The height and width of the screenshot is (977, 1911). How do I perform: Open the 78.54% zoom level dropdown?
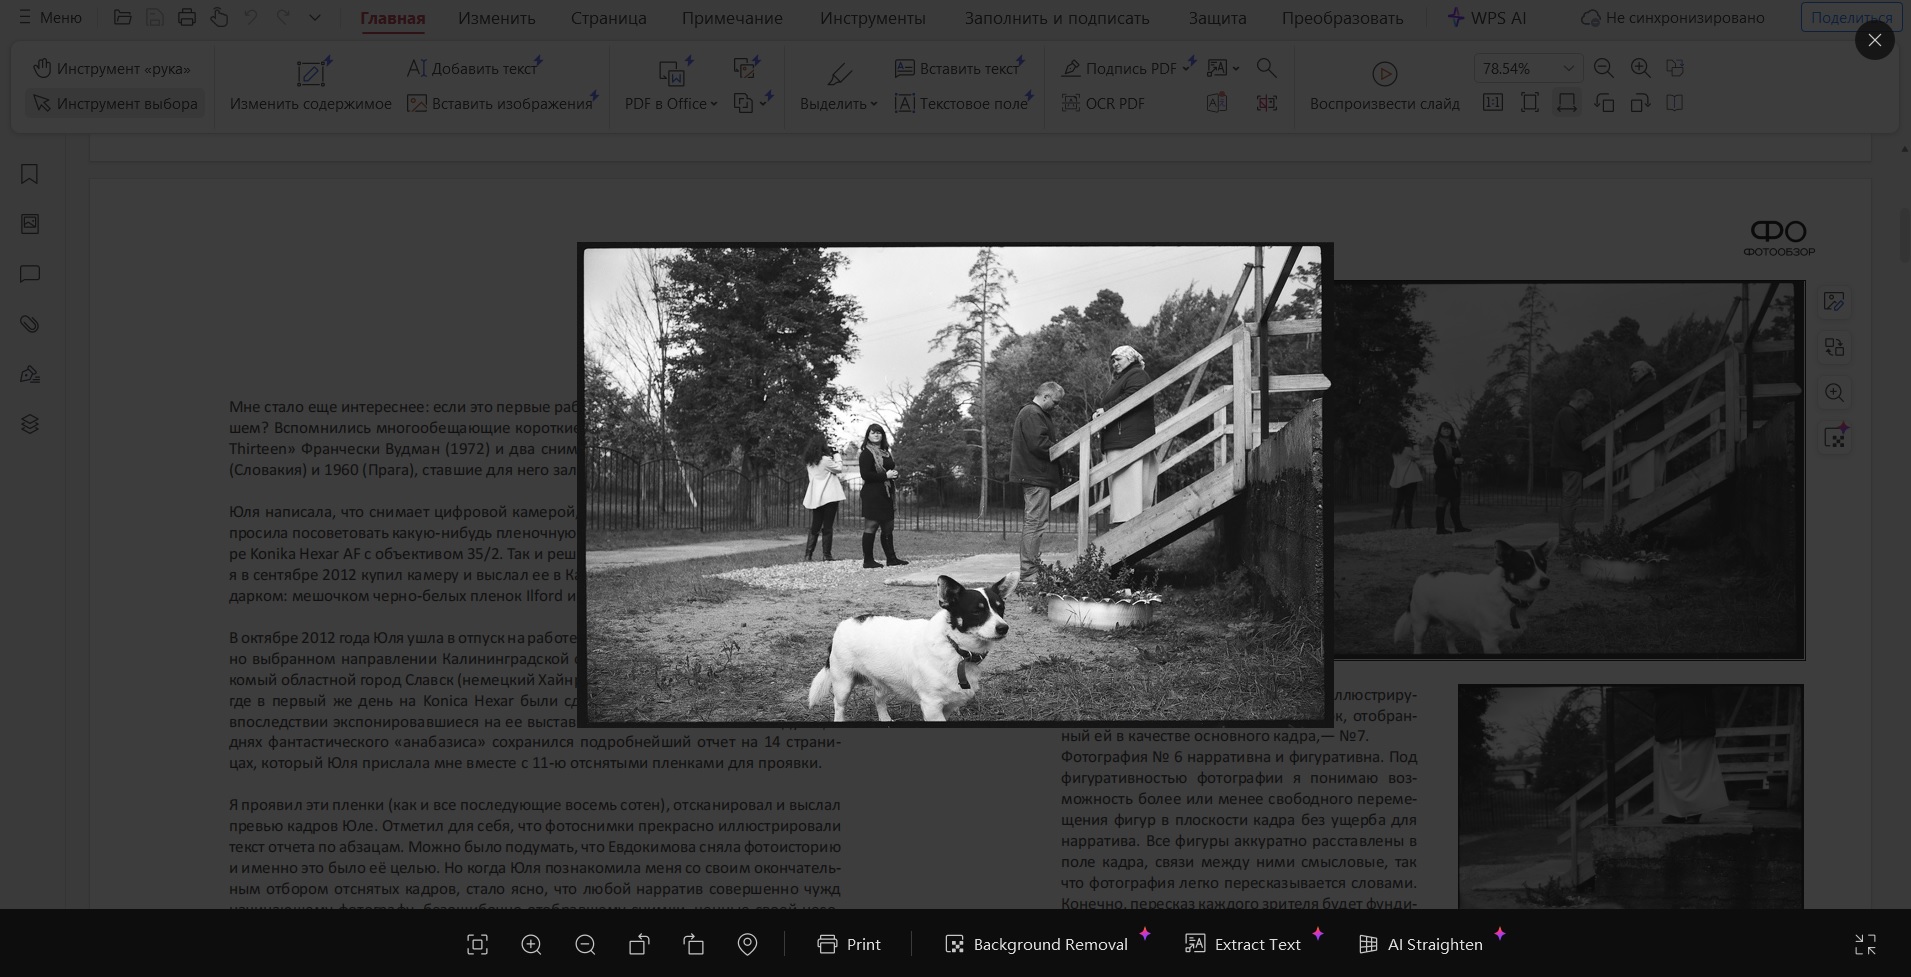pyautogui.click(x=1567, y=68)
